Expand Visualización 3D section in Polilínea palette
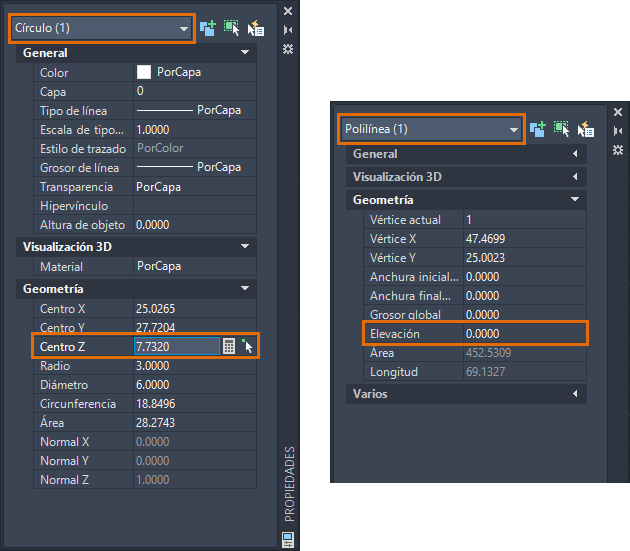 click(x=575, y=176)
